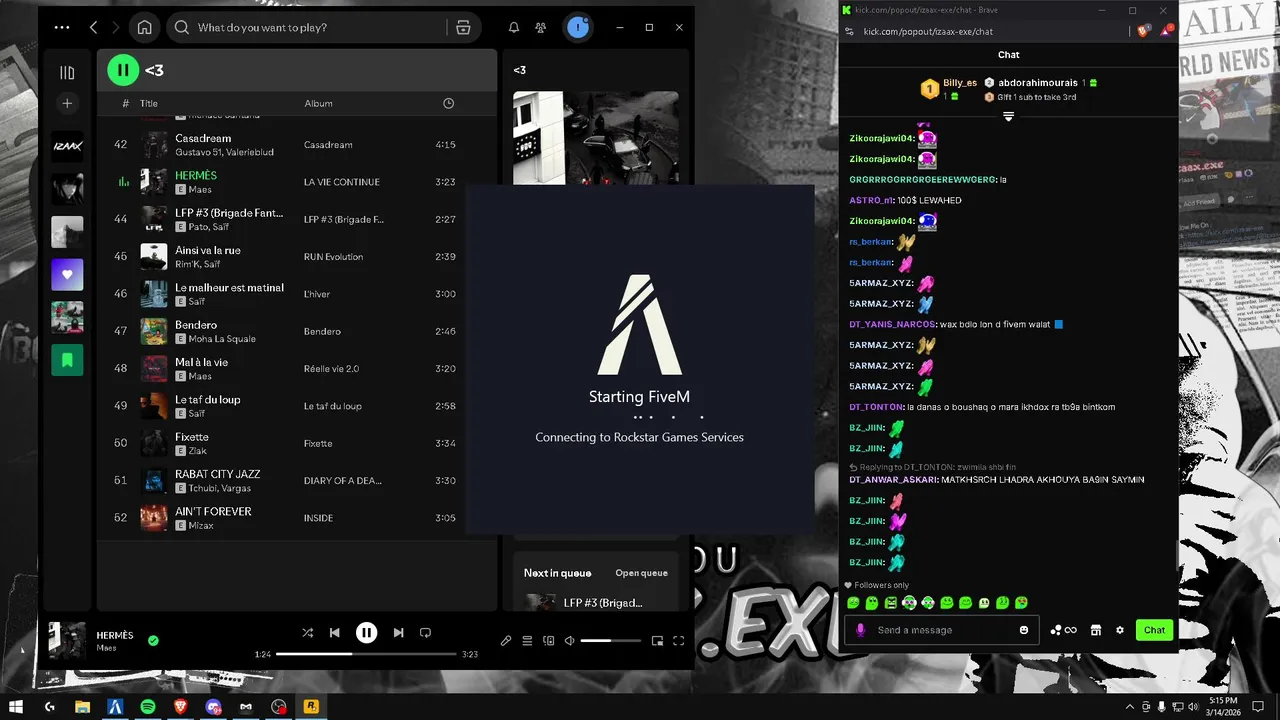Mute Spotify with the speaker icon
The image size is (1280, 720).
click(x=570, y=641)
